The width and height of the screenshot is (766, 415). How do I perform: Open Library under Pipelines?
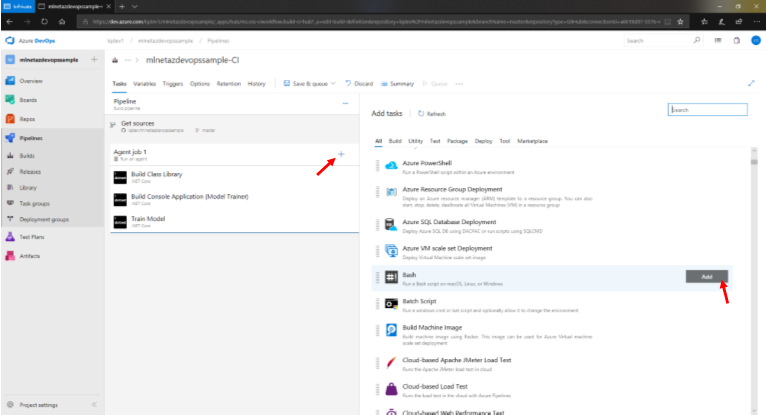pyautogui.click(x=28, y=187)
